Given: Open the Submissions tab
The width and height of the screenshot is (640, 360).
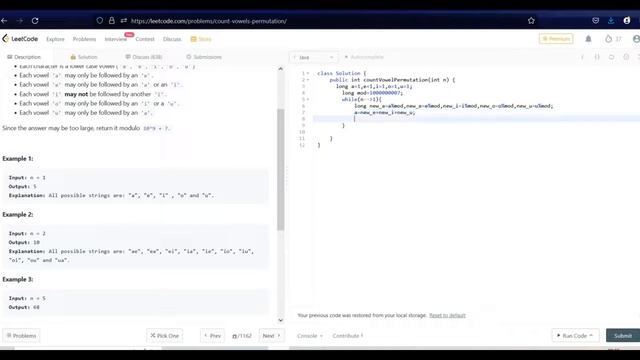Looking at the screenshot, I should point(204,57).
